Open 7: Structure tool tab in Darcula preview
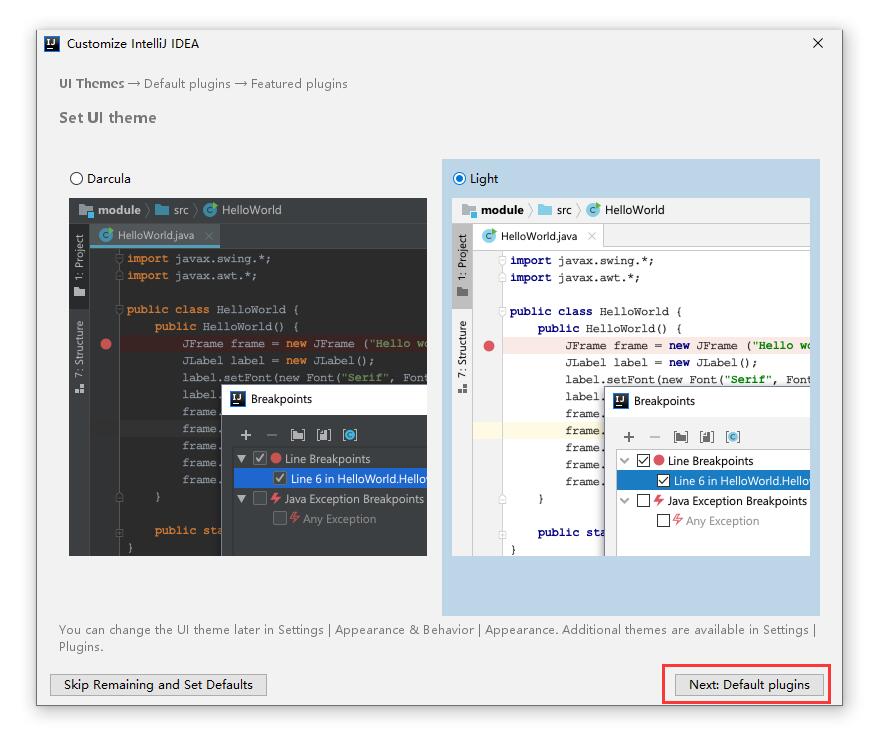The image size is (885, 737). coord(79,357)
